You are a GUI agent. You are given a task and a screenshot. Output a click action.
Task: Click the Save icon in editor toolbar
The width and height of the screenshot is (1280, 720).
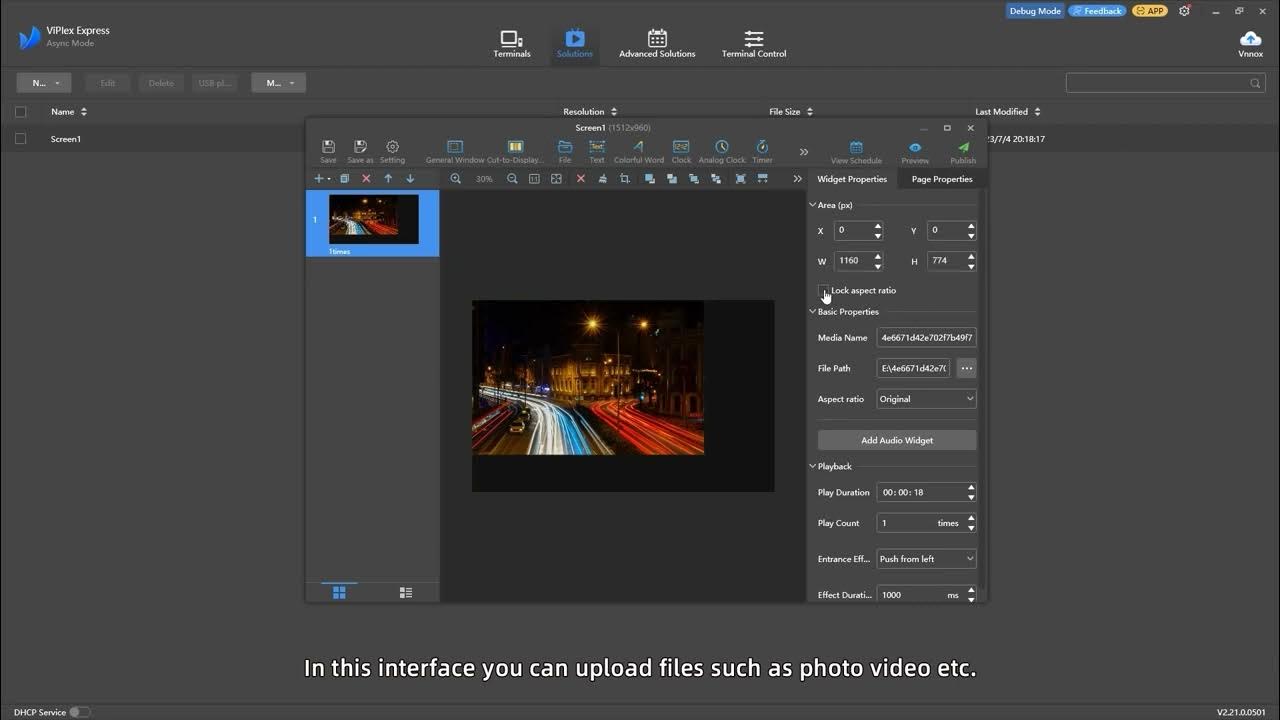pyautogui.click(x=328, y=147)
